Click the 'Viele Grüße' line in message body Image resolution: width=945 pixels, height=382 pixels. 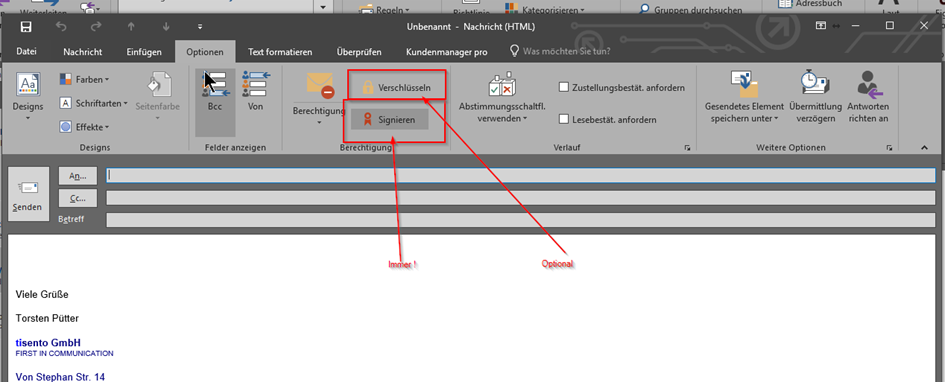pos(42,295)
